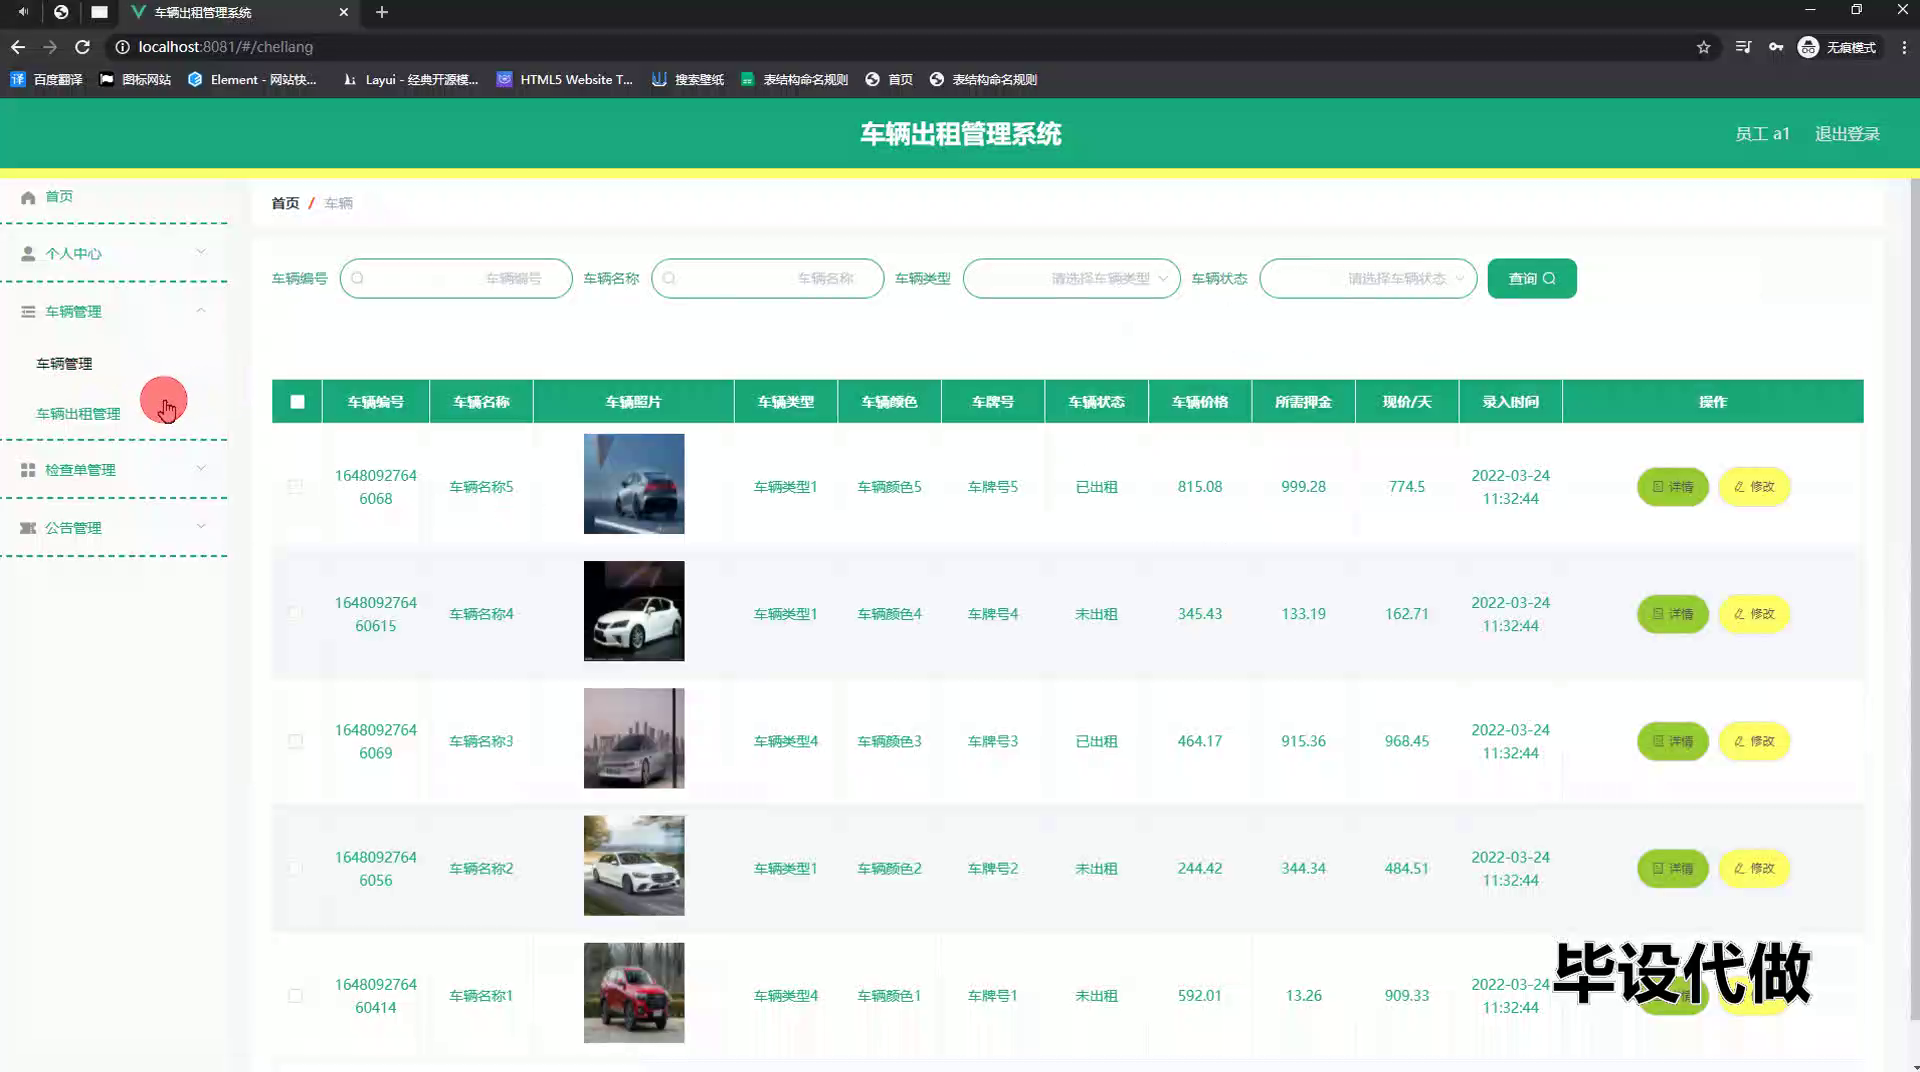Open the saved passwords key icon

[x=1776, y=47]
